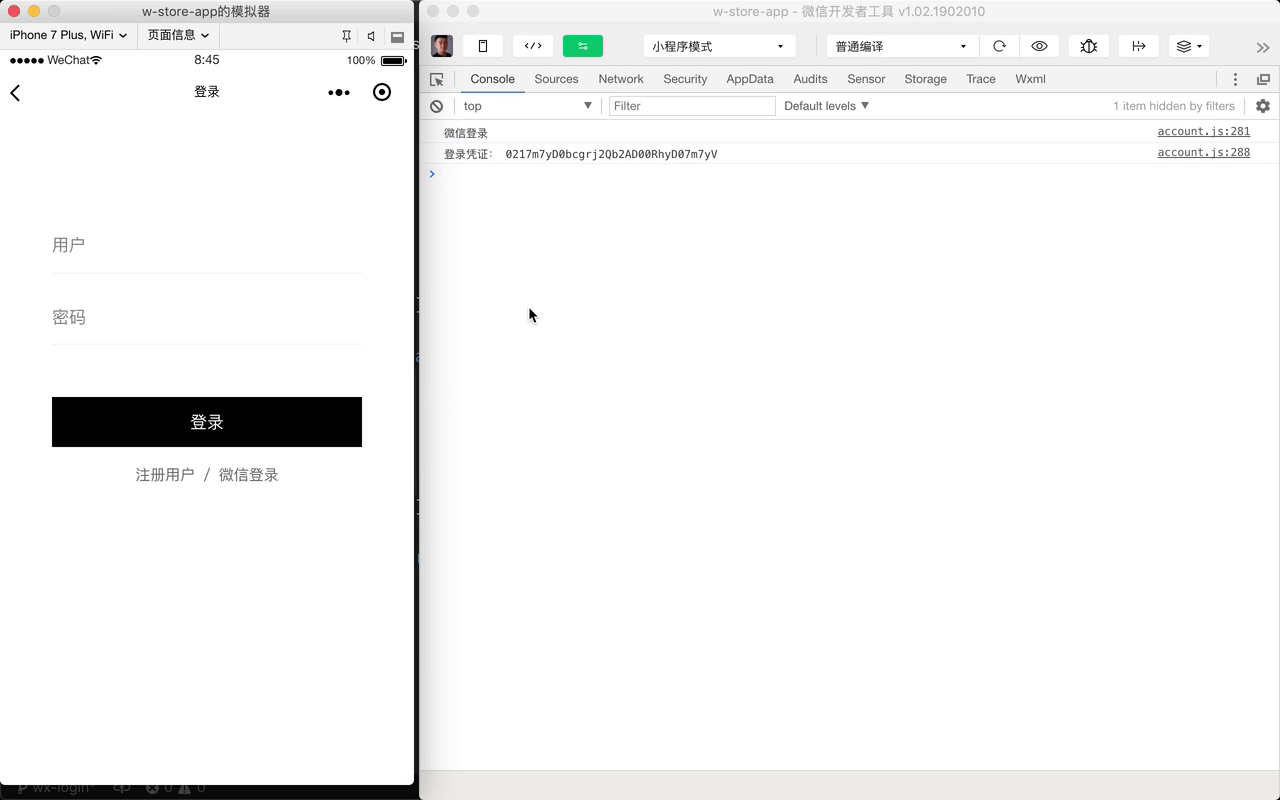Open the account.js:288 source link
The image size is (1280, 800).
click(x=1203, y=153)
